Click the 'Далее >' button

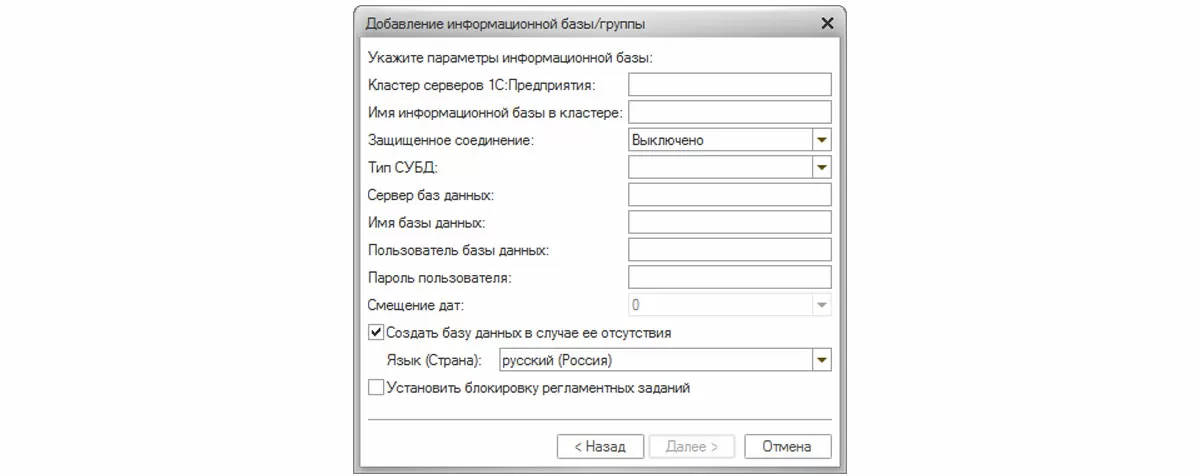tap(692, 446)
